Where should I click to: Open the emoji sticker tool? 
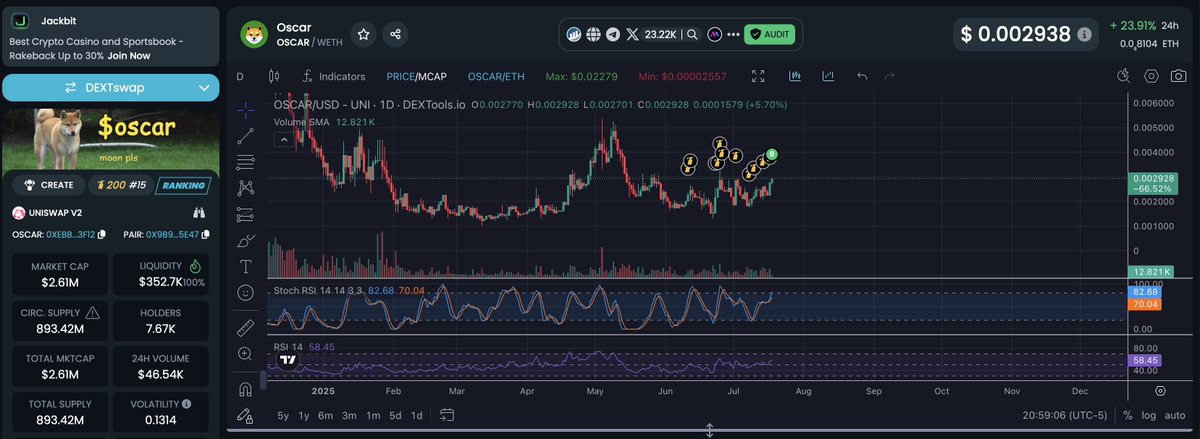pyautogui.click(x=245, y=293)
